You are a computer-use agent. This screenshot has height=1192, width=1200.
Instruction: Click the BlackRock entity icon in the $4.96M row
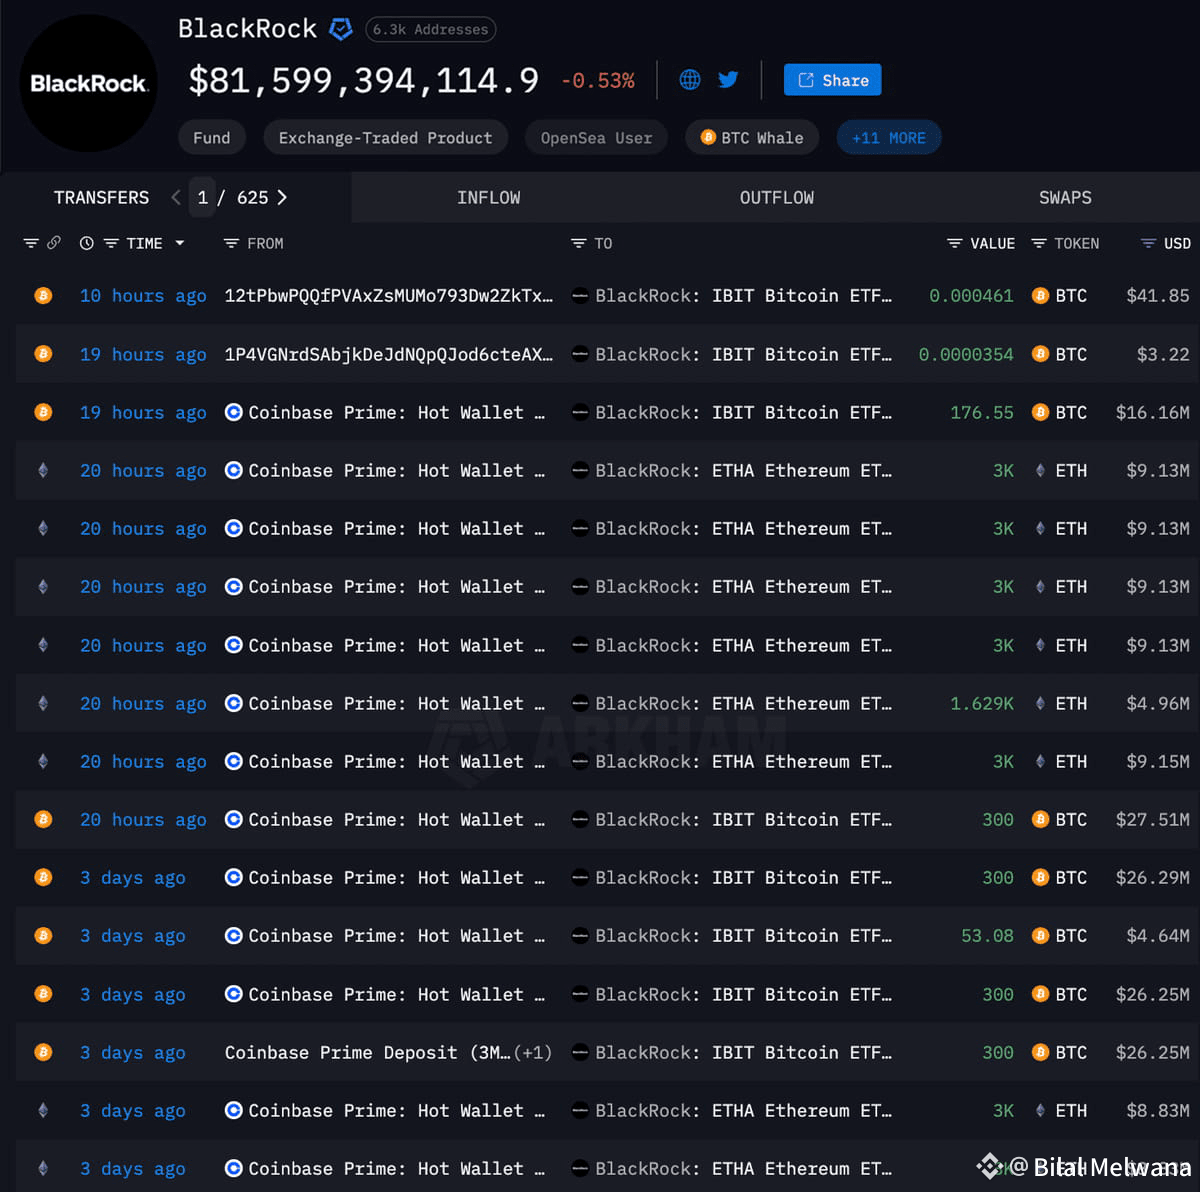point(579,703)
